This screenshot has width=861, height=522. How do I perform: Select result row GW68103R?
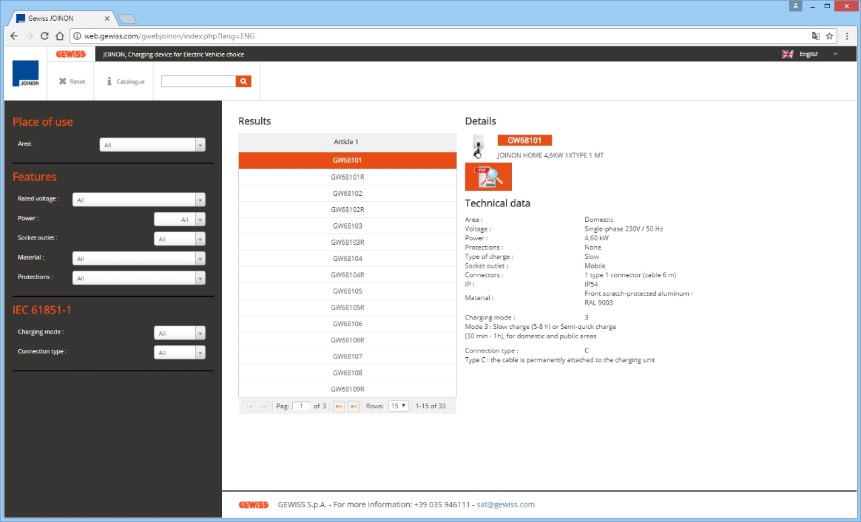(347, 242)
